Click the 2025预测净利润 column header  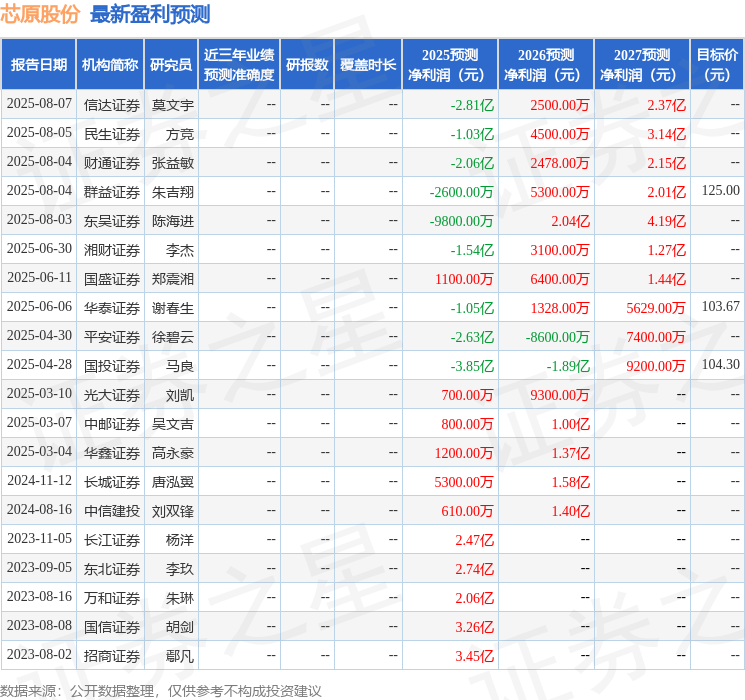(x=450, y=64)
